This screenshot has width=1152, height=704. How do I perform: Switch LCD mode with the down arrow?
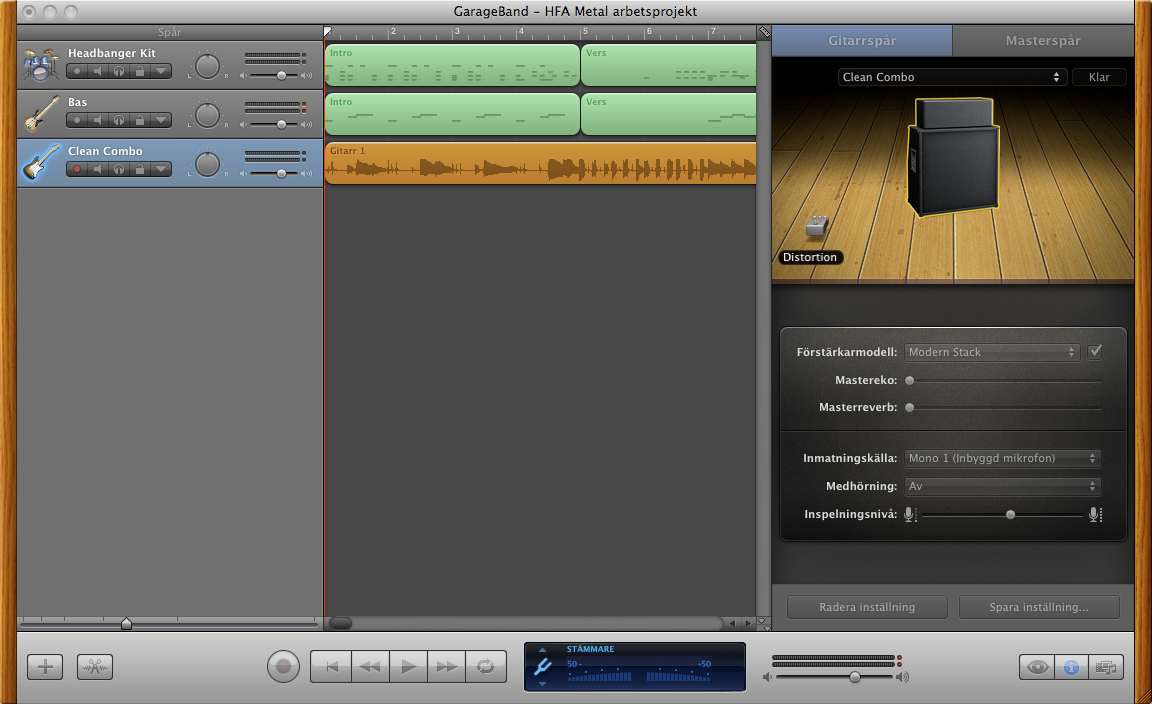(542, 683)
